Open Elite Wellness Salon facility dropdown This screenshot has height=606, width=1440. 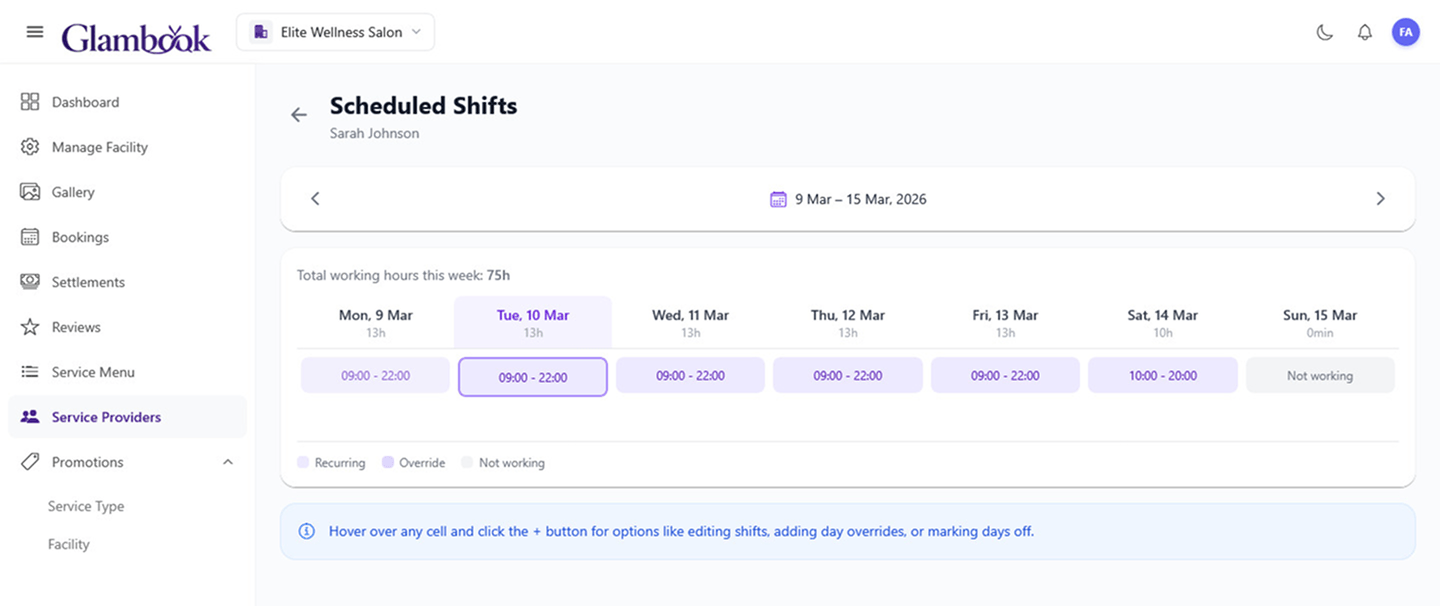click(336, 32)
